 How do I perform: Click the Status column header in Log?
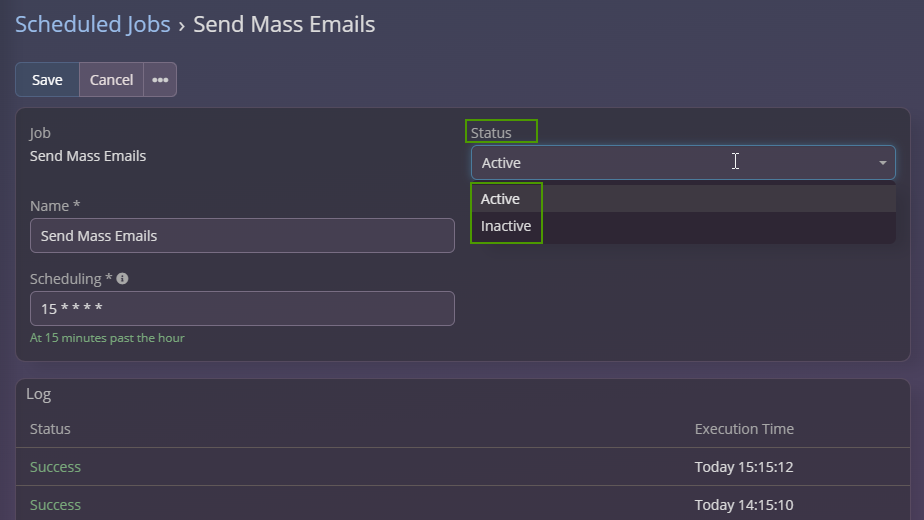(50, 429)
